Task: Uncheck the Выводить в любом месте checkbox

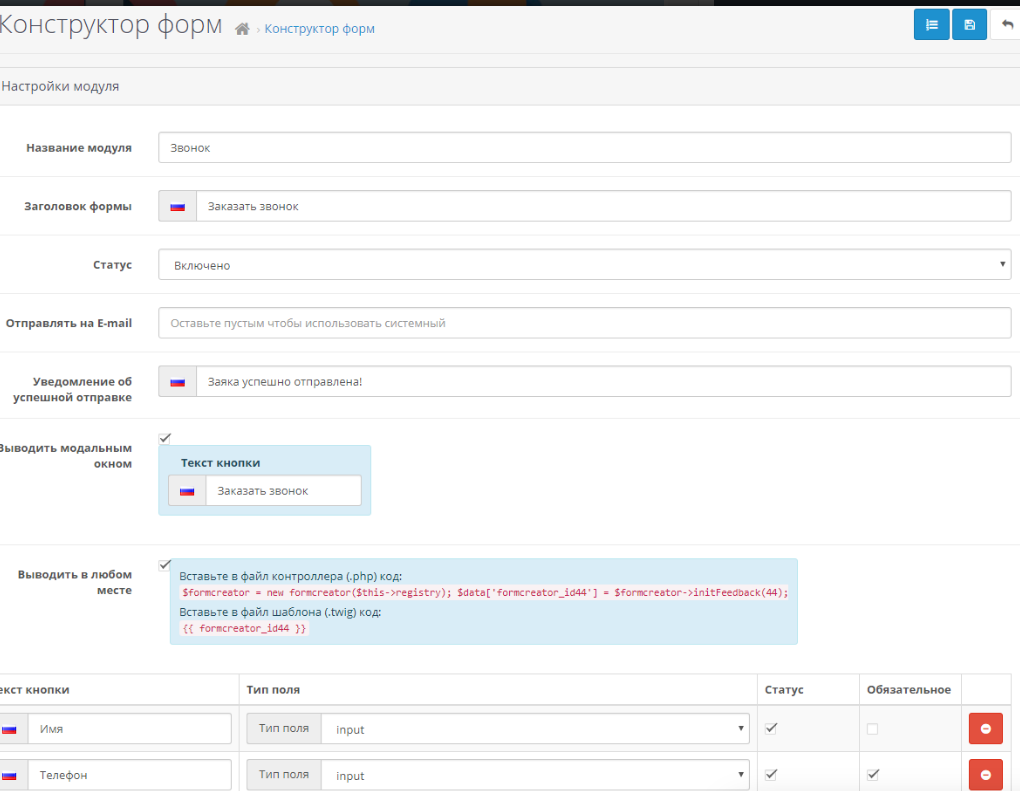Action: [165, 565]
